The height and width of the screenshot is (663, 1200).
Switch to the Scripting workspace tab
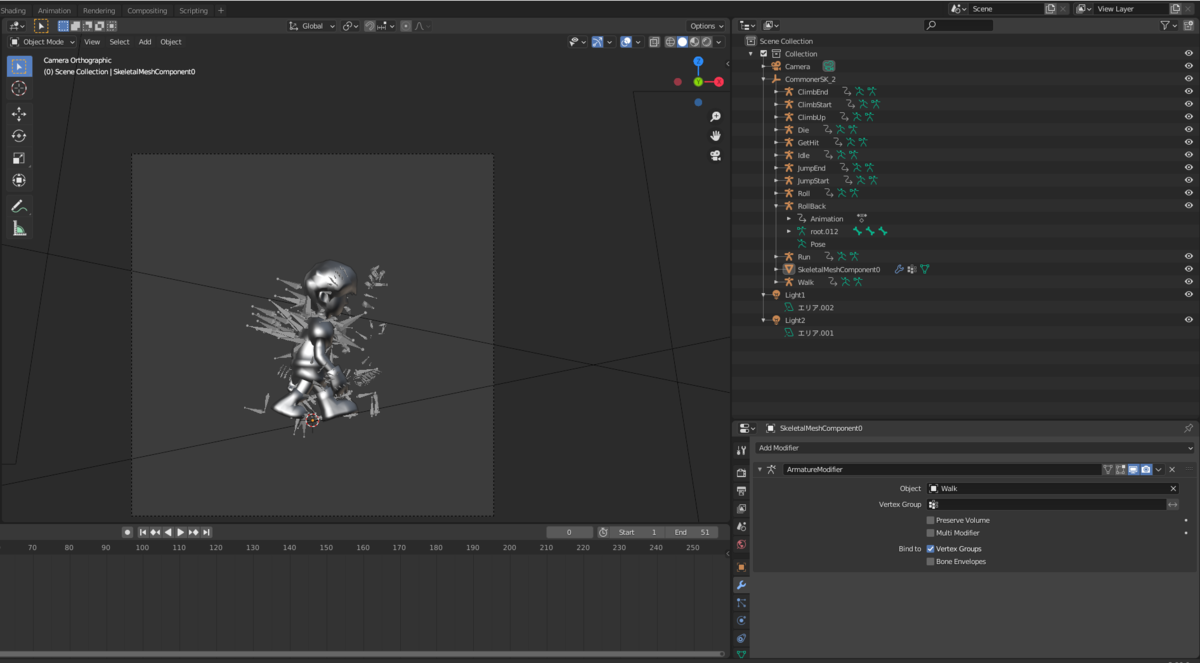click(193, 10)
